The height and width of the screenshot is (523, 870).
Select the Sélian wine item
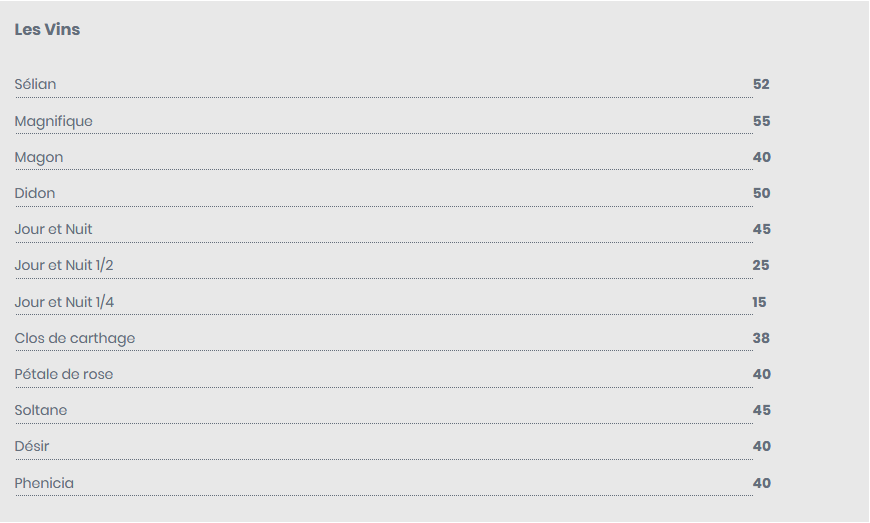36,84
